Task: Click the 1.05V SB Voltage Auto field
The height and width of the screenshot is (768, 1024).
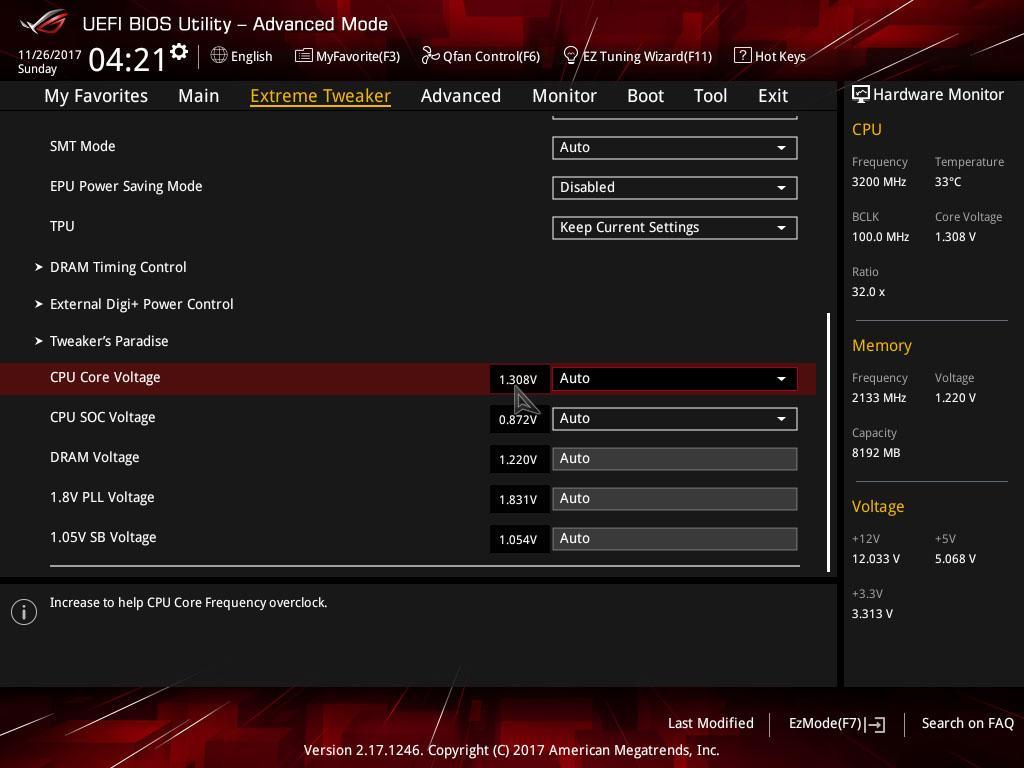Action: (675, 539)
